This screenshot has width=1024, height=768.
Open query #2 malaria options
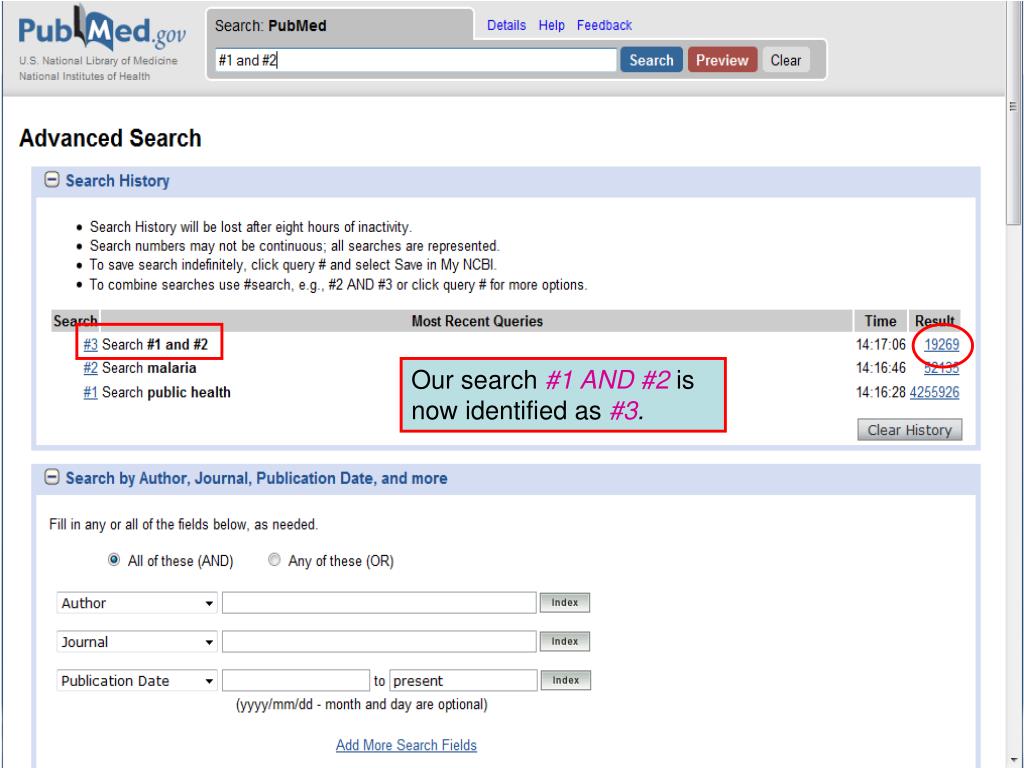click(x=90, y=368)
